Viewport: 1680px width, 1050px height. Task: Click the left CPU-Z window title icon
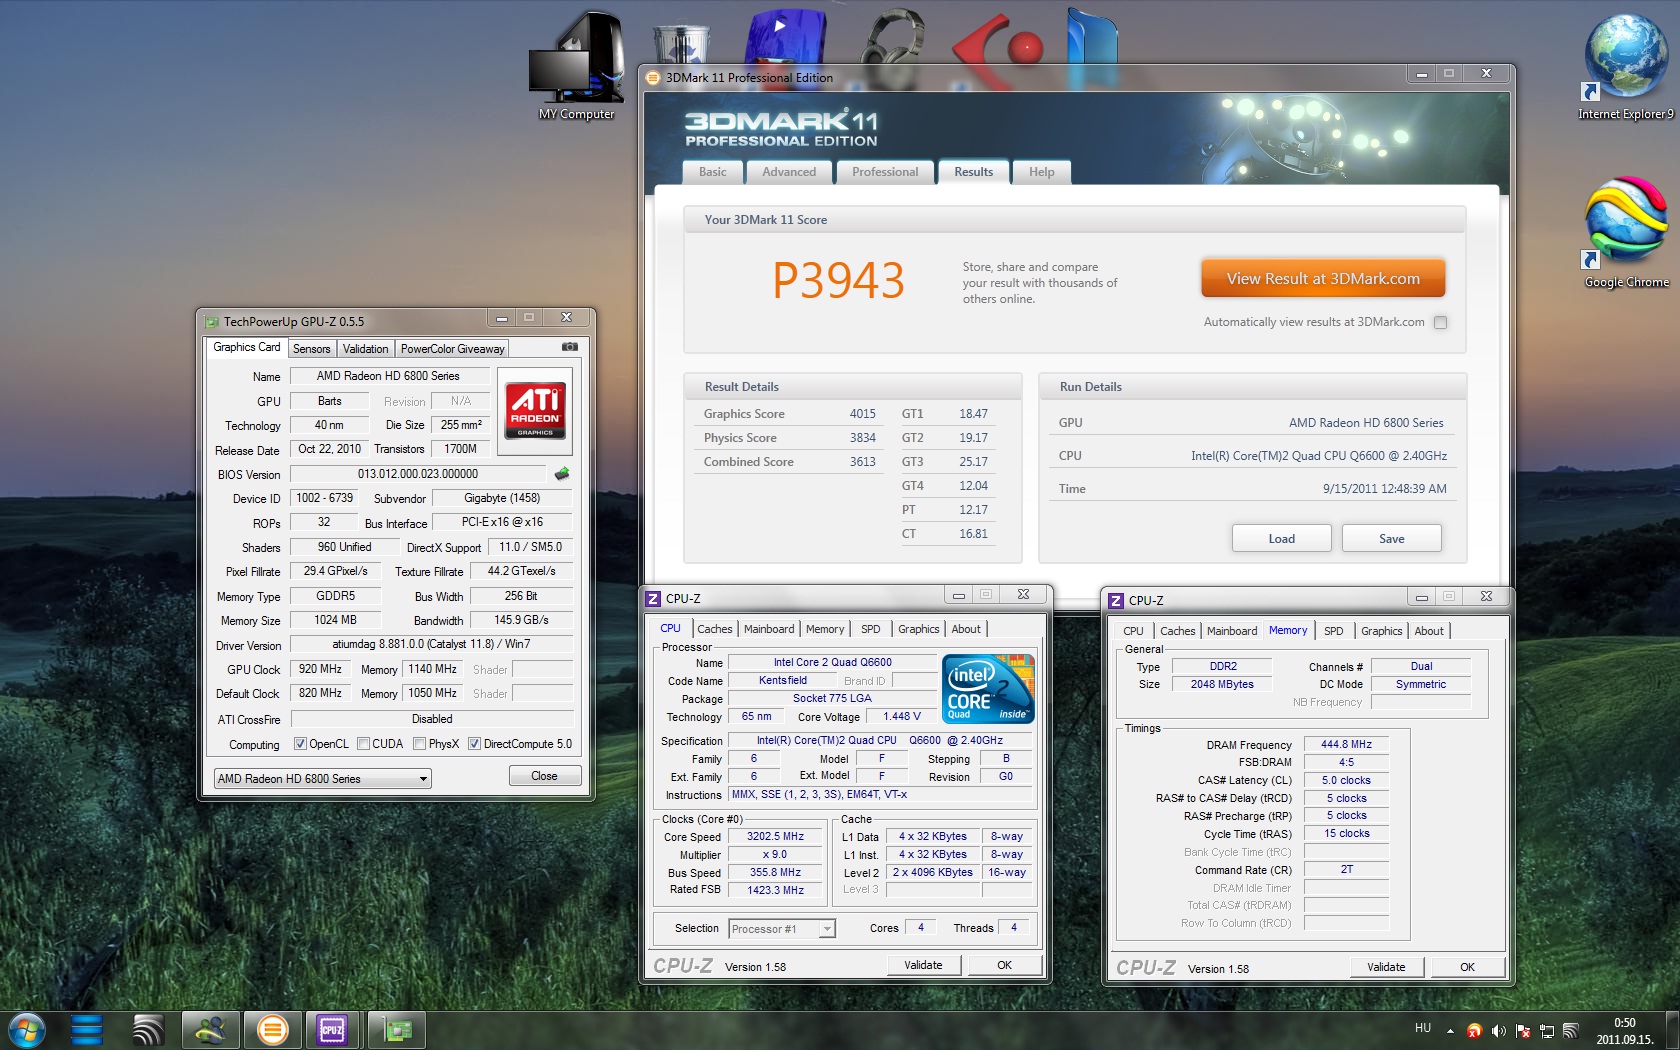click(x=654, y=599)
